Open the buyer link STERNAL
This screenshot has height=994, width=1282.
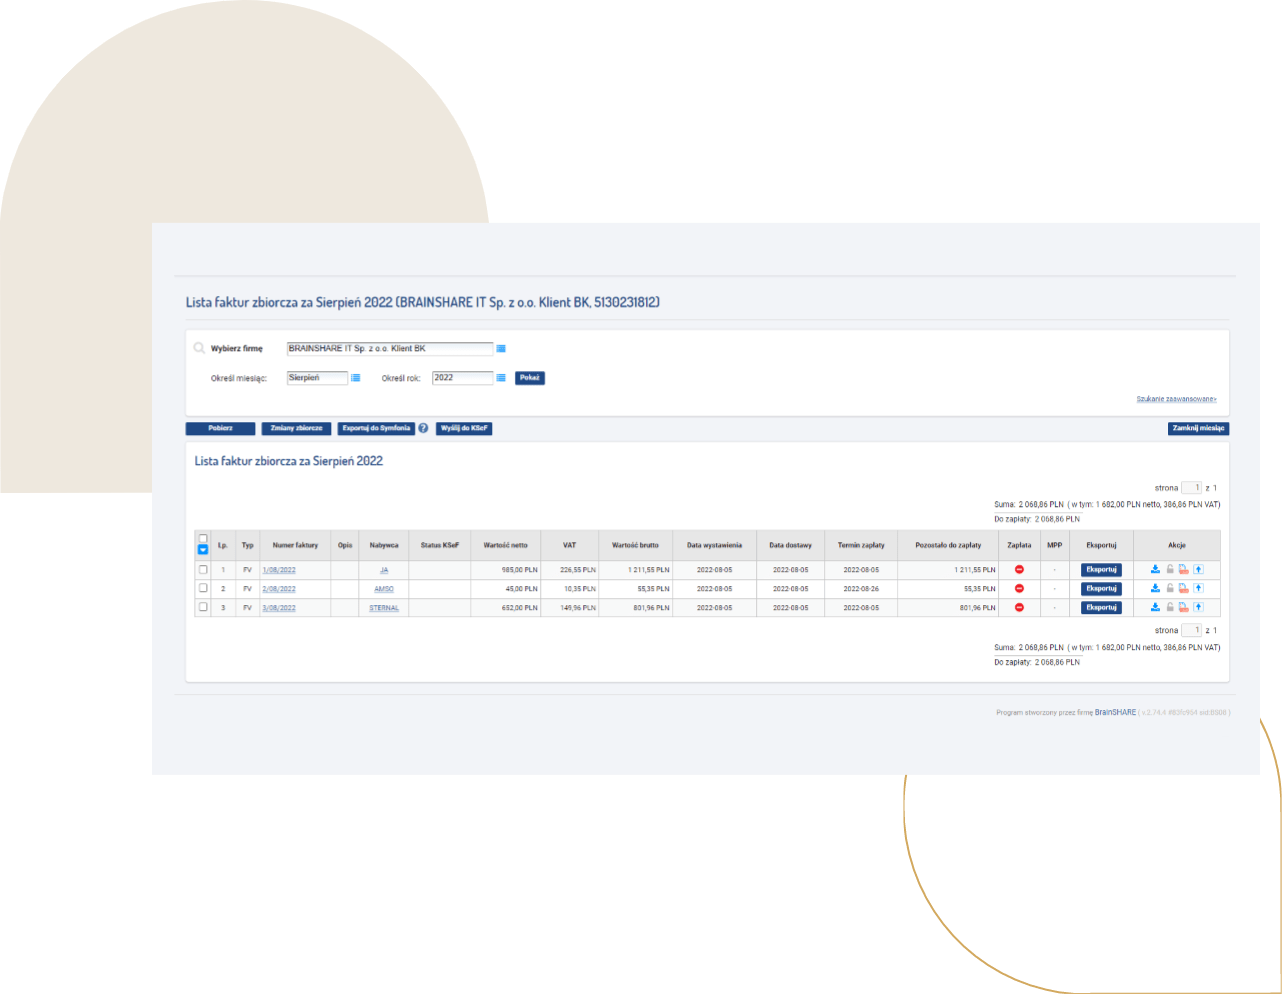384,608
